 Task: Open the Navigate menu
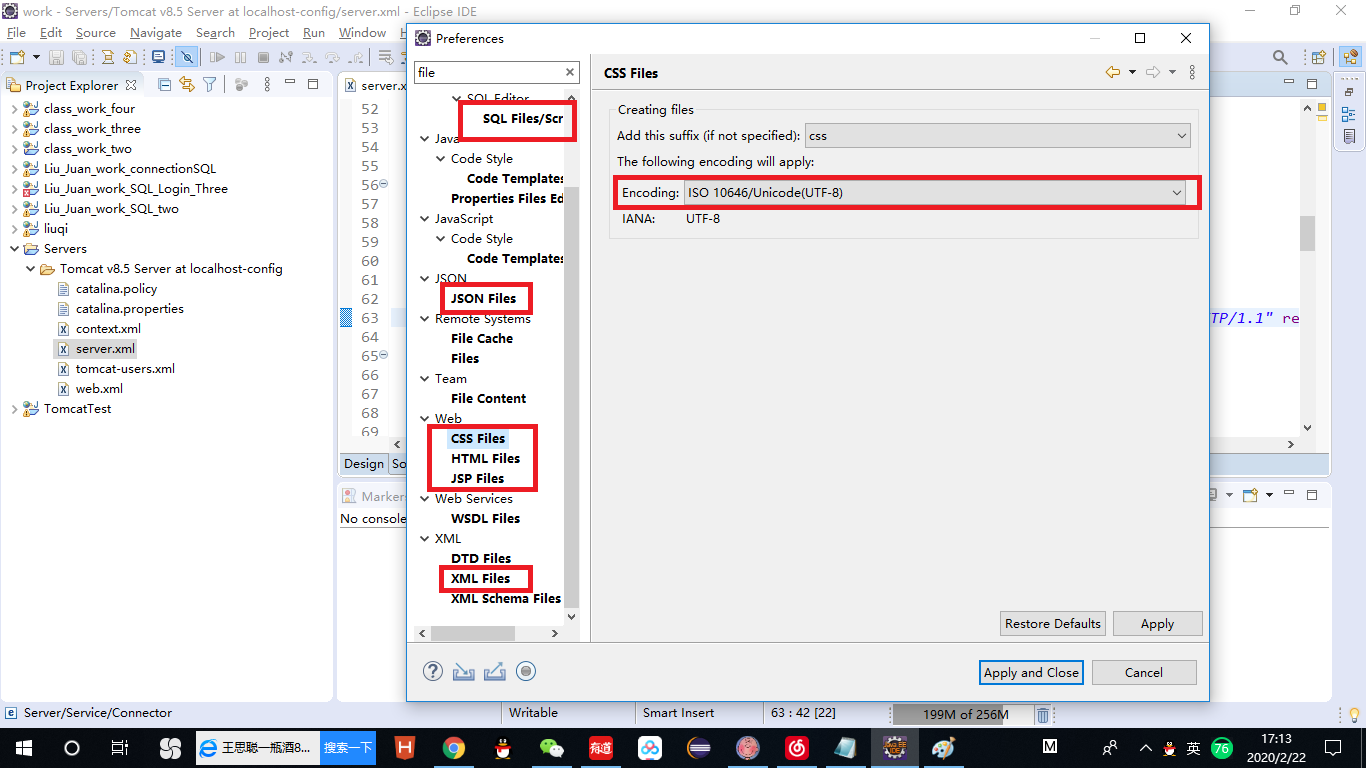156,33
